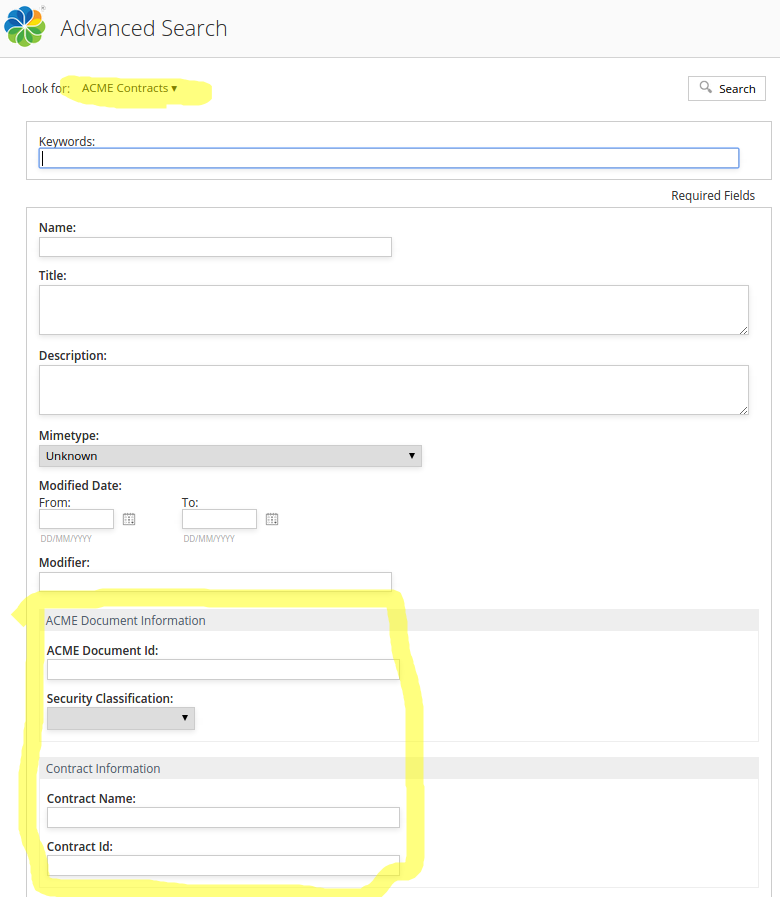Screen dimensions: 780x897
Task: Open the Mimetype combo showing Unknown
Action: point(230,456)
